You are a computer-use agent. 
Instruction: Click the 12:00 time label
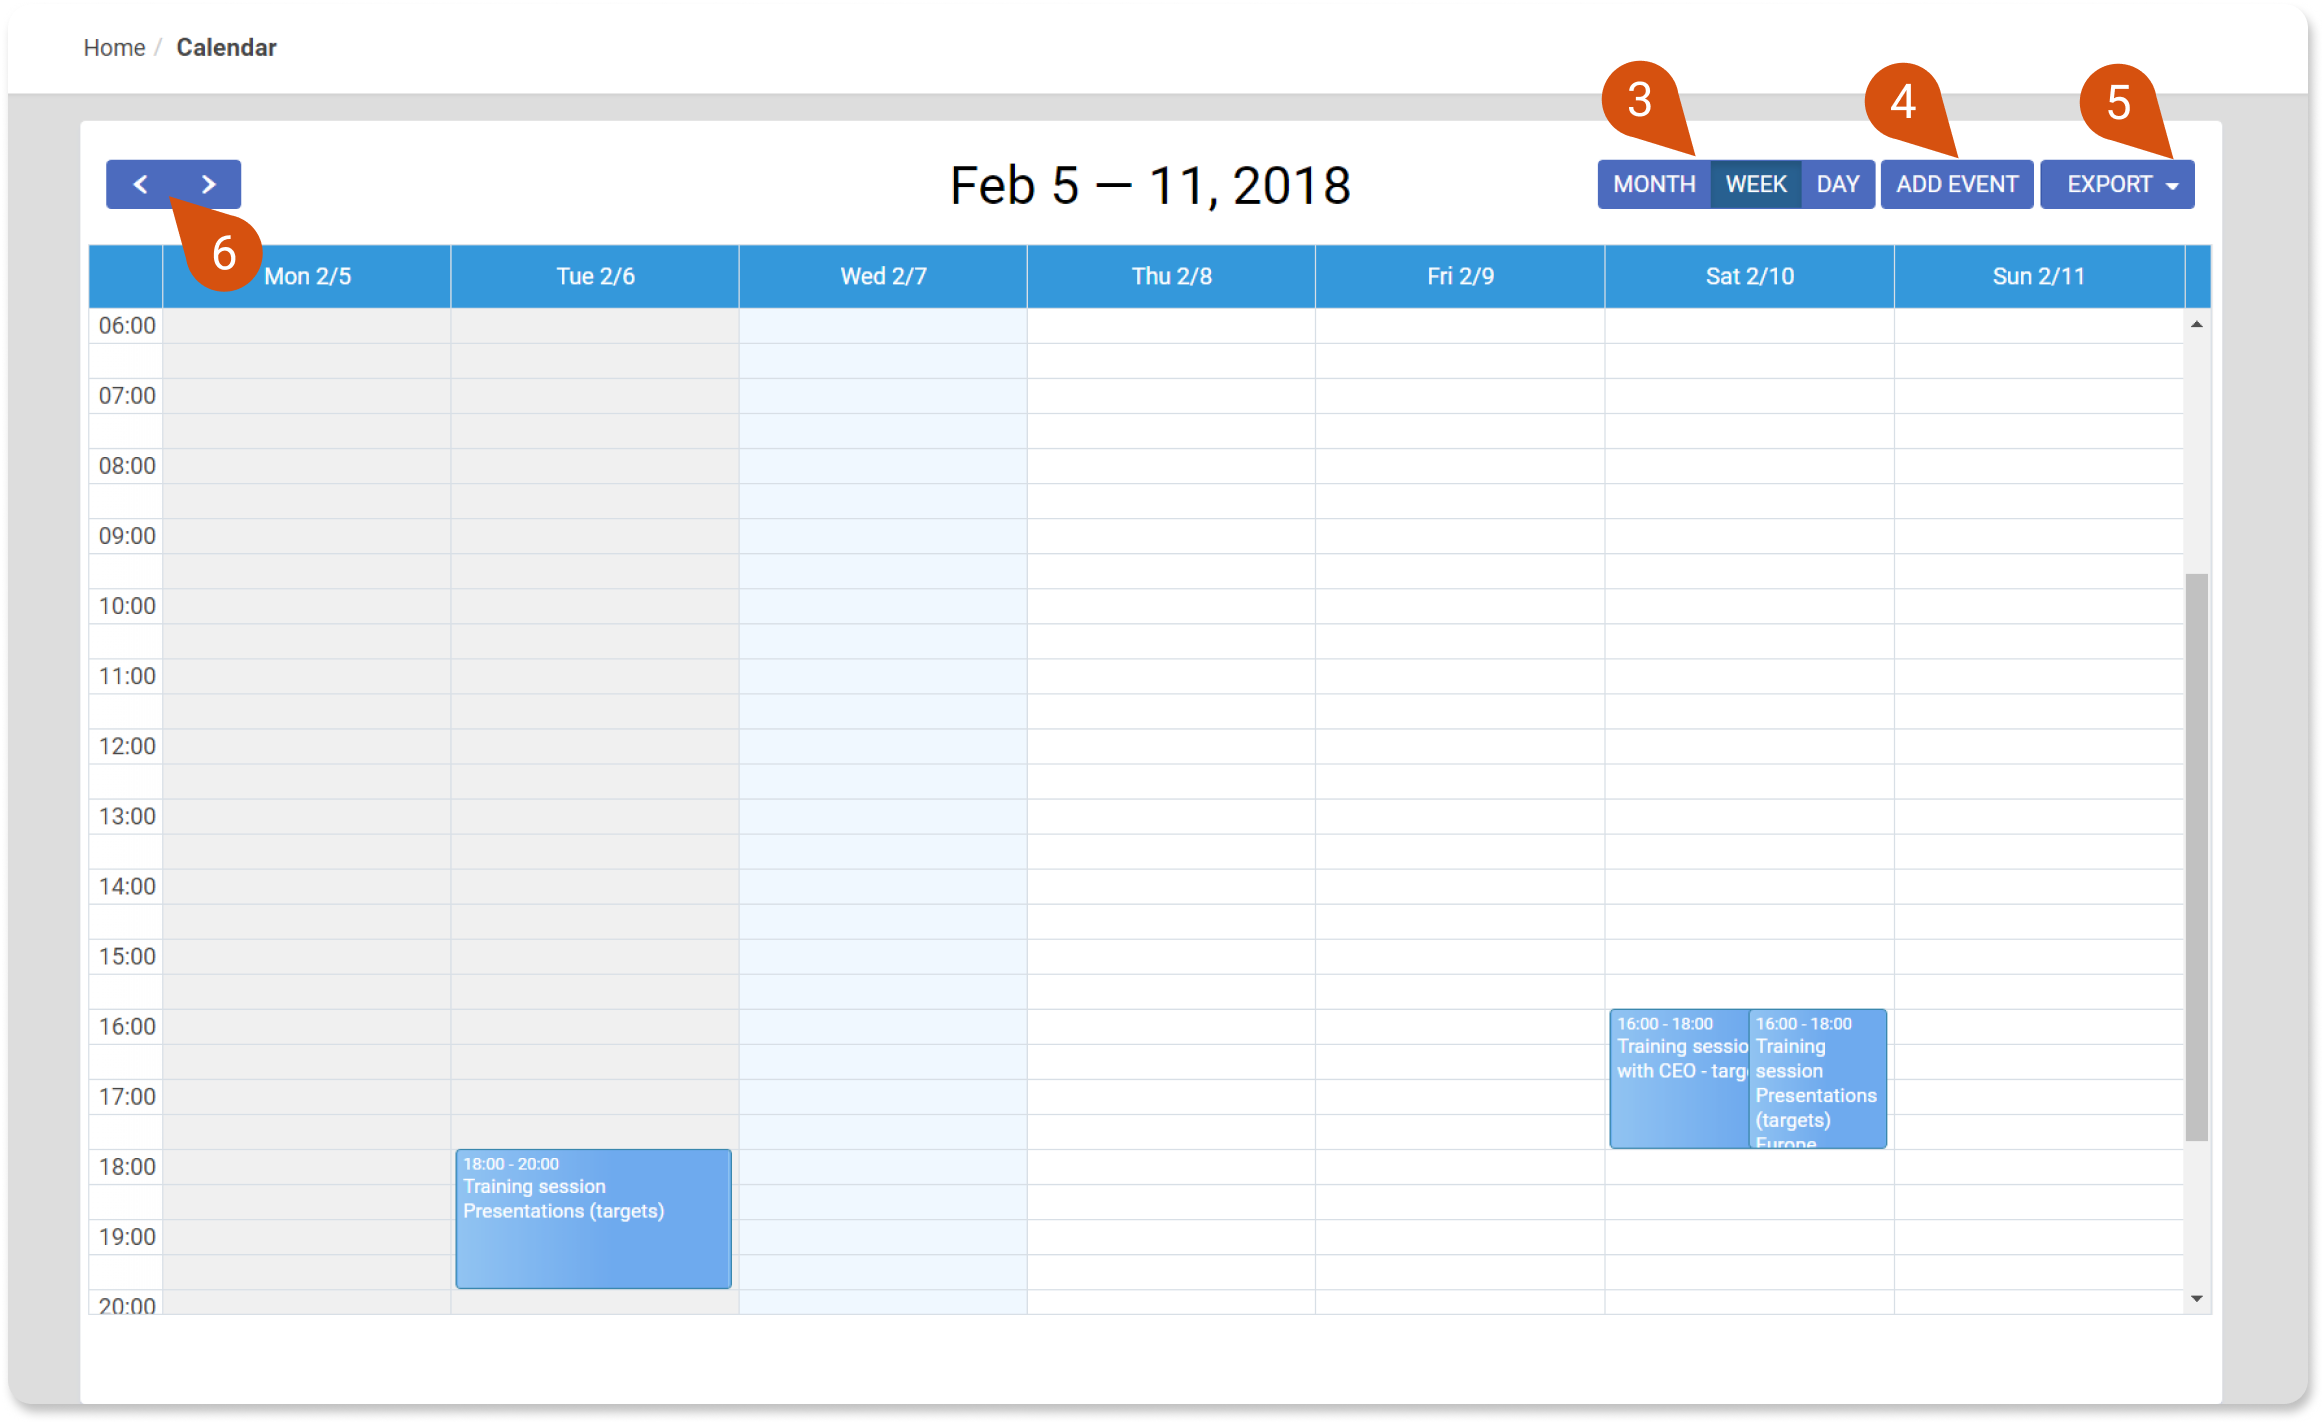[x=127, y=746]
